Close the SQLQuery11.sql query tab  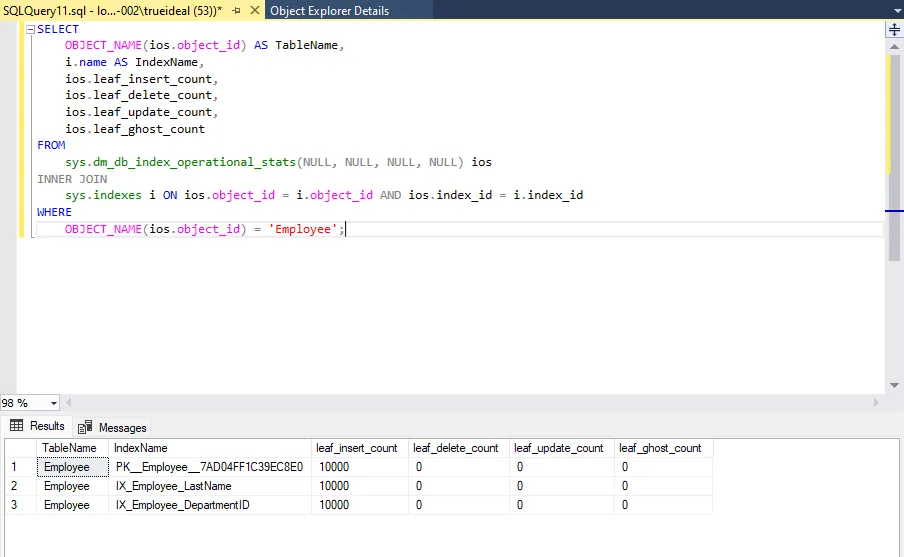click(x=254, y=11)
